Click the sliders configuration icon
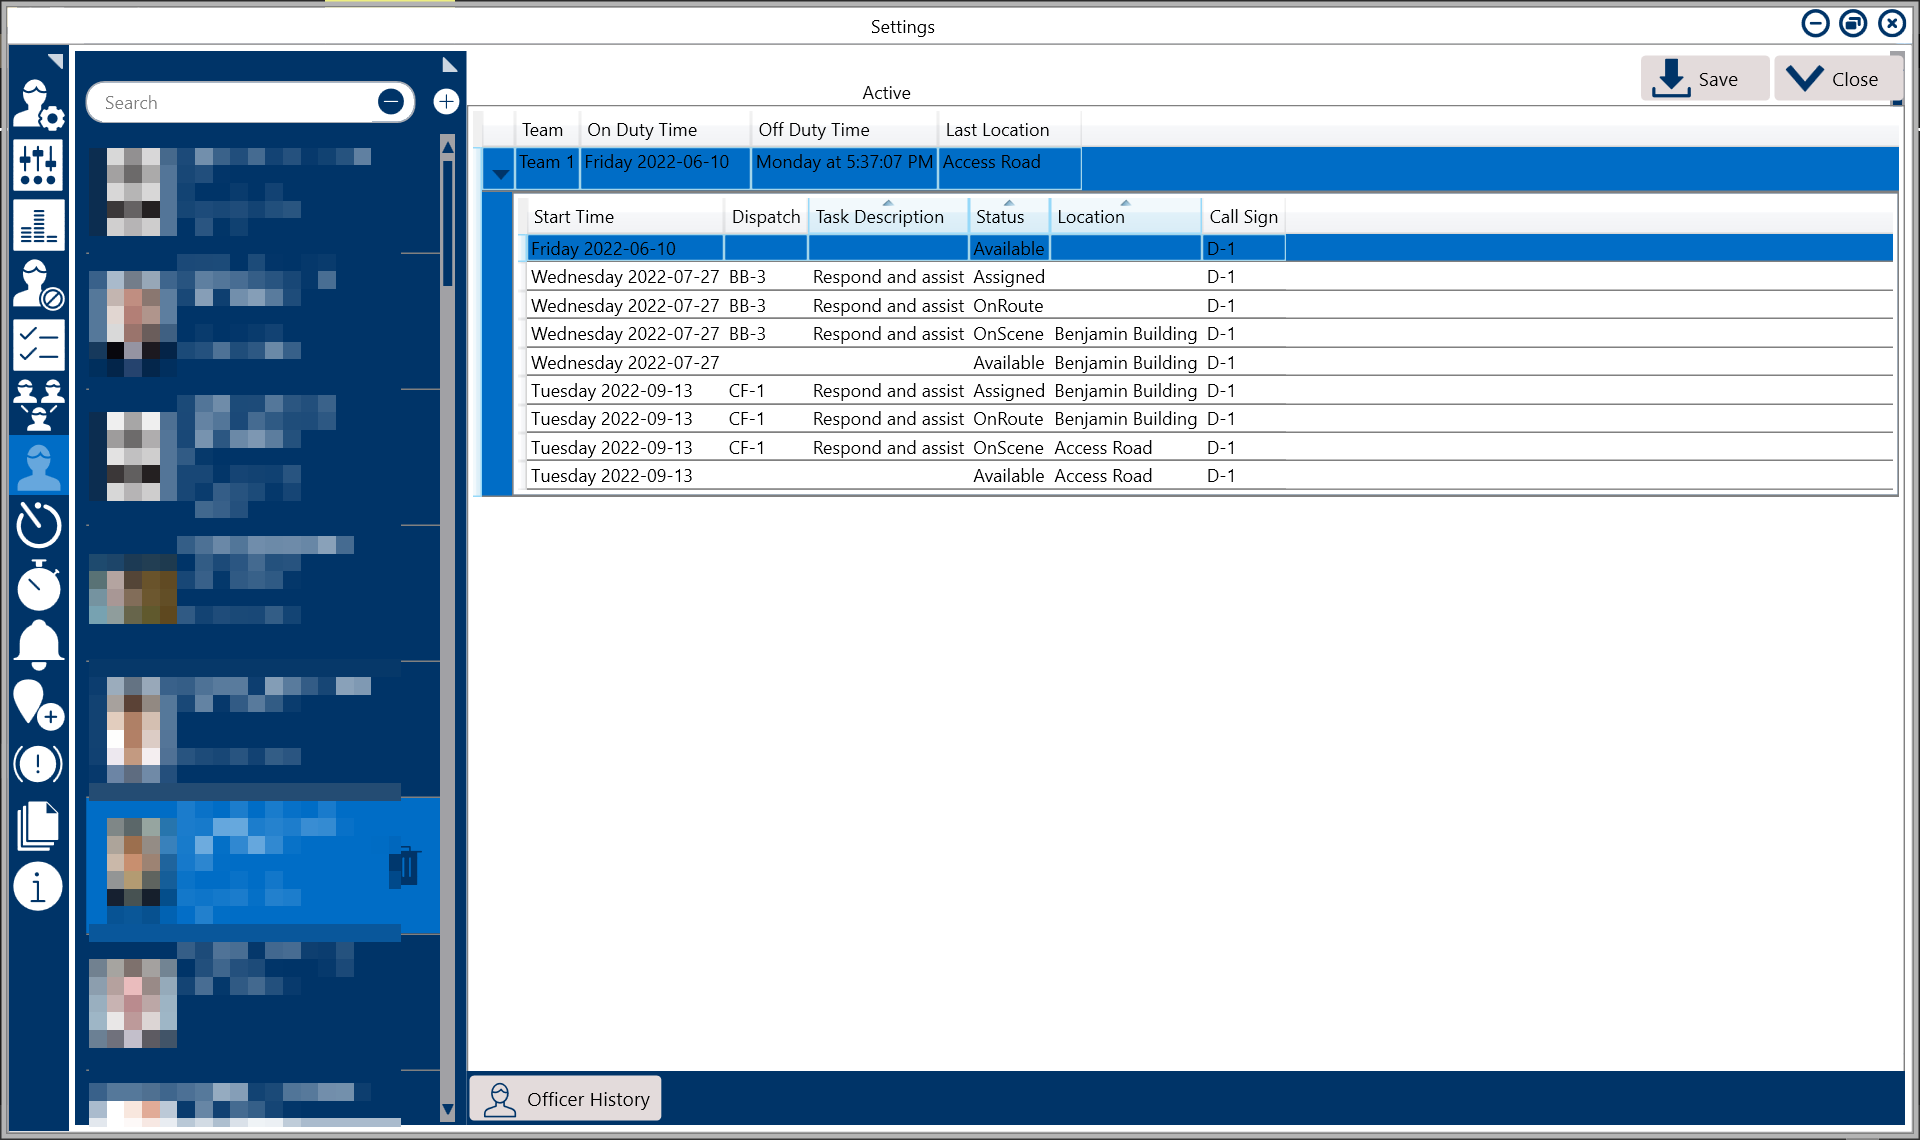The height and width of the screenshot is (1140, 1920). (38, 165)
